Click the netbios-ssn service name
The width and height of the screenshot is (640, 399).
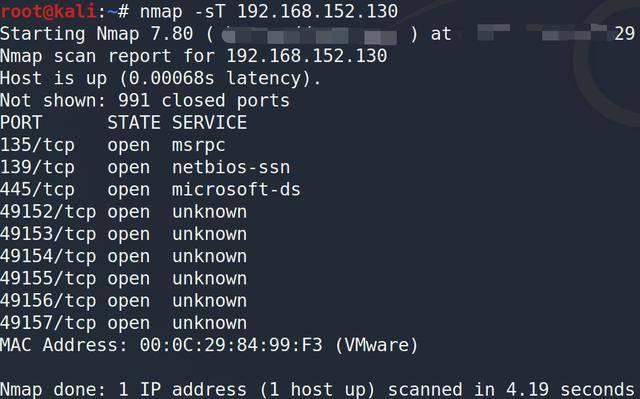[x=231, y=167]
